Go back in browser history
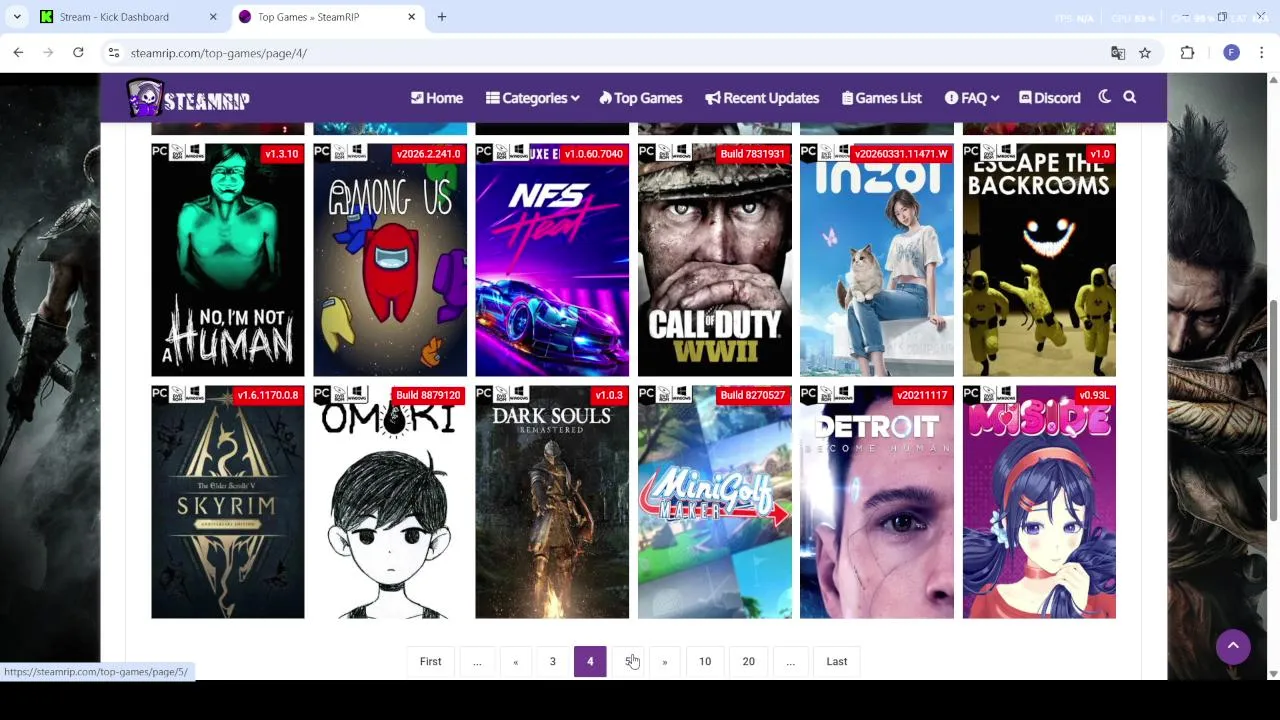 point(18,53)
